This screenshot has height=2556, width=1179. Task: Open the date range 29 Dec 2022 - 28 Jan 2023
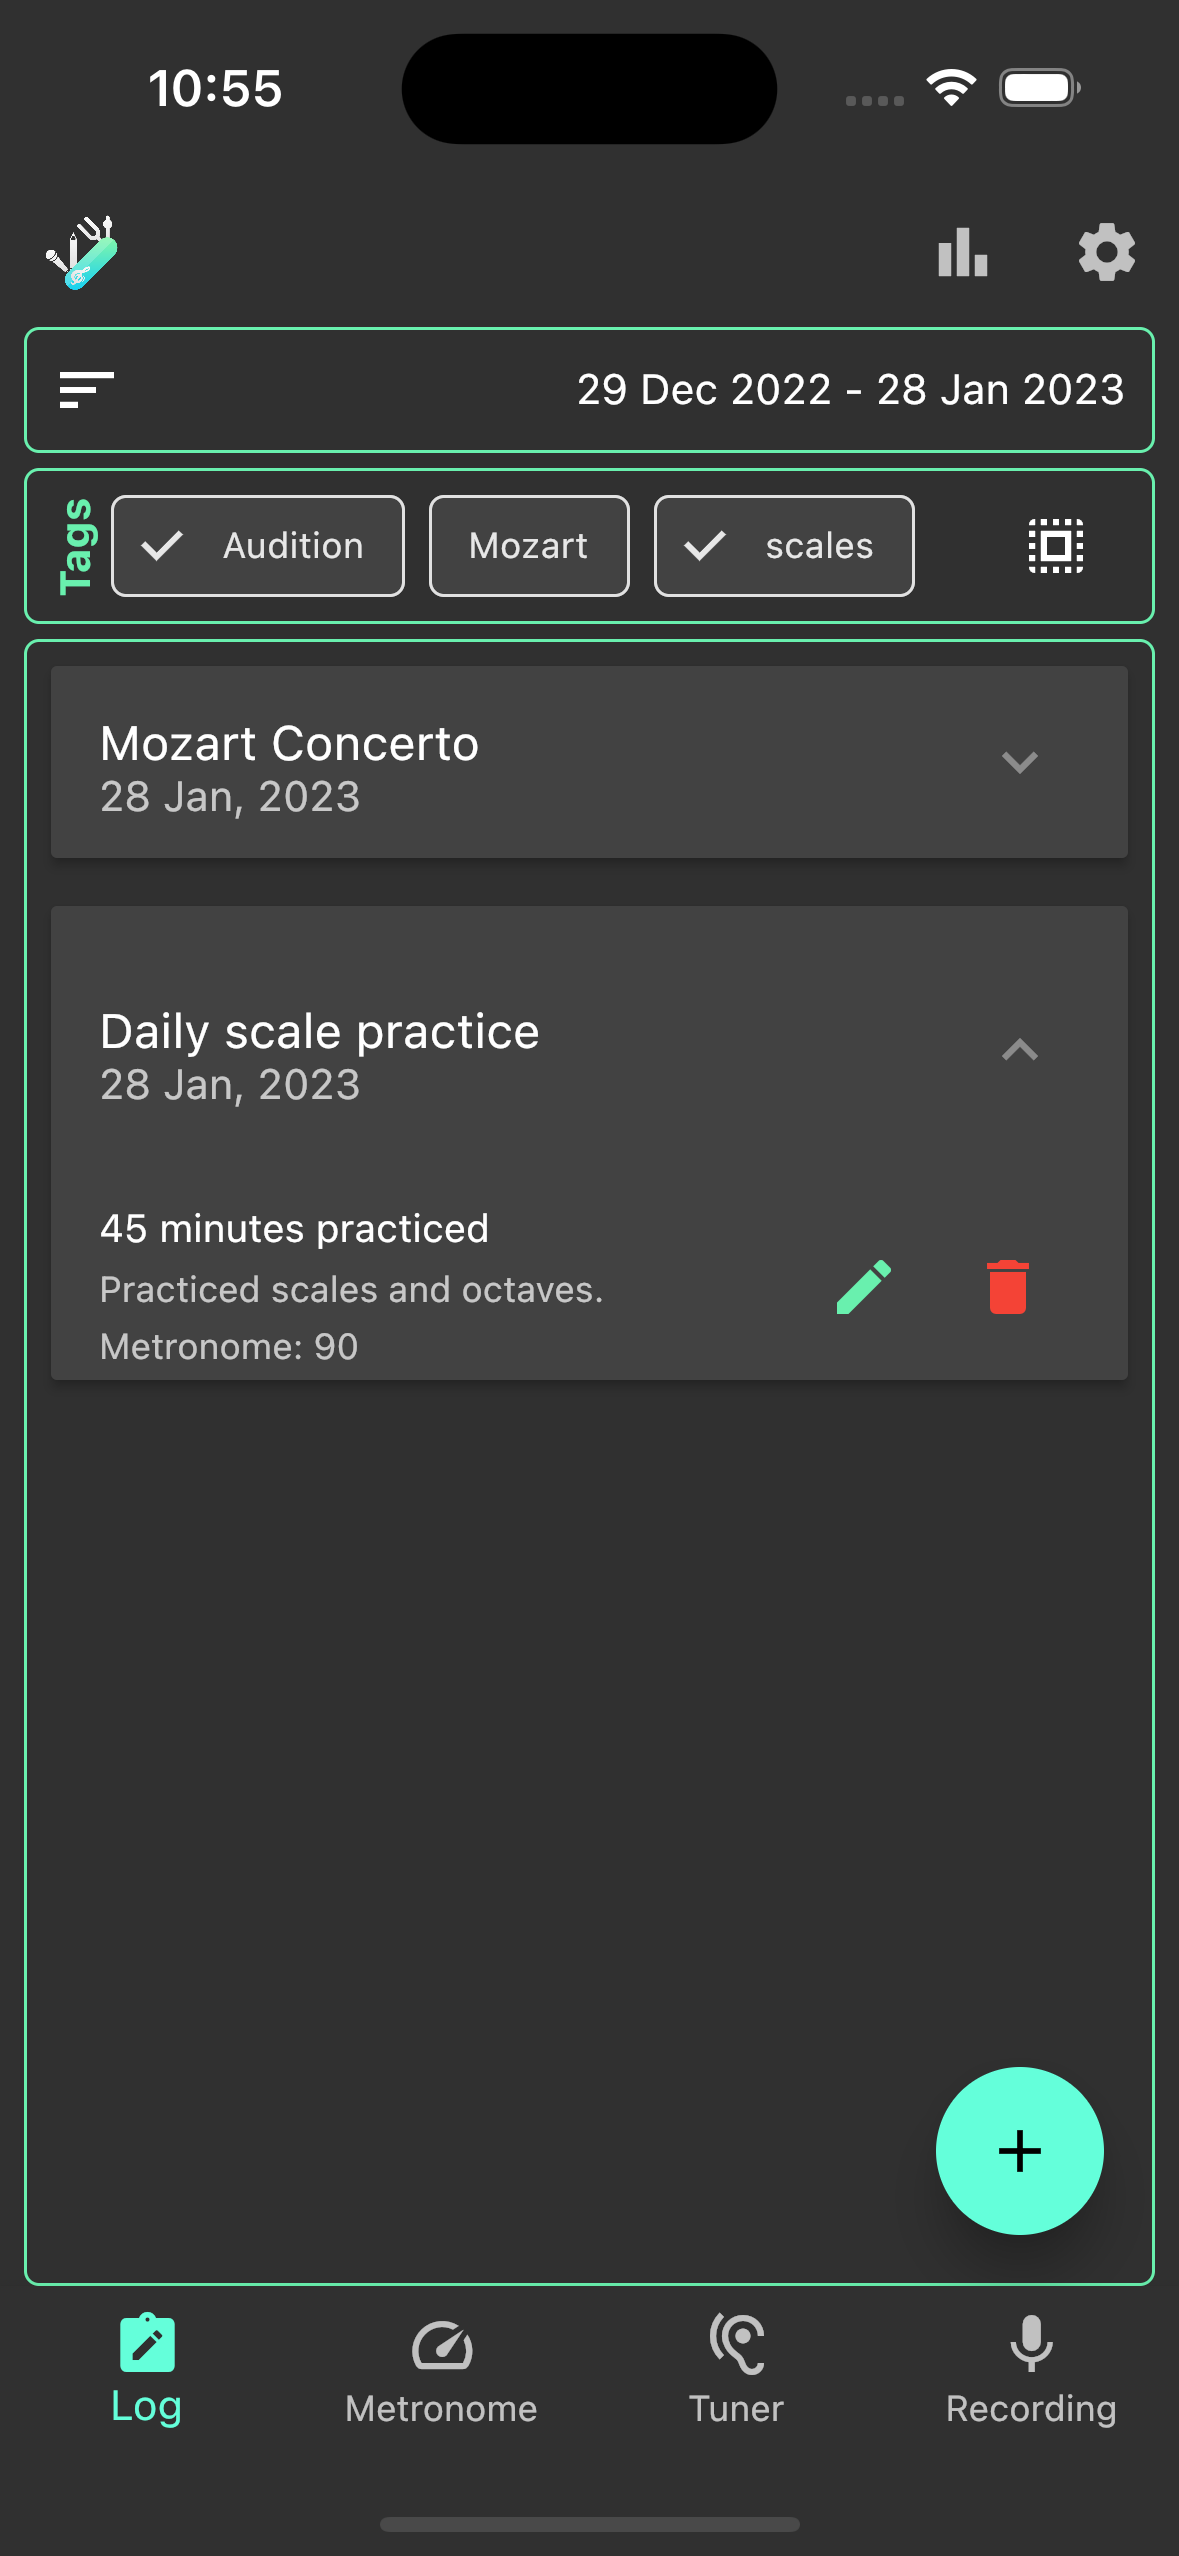[850, 390]
